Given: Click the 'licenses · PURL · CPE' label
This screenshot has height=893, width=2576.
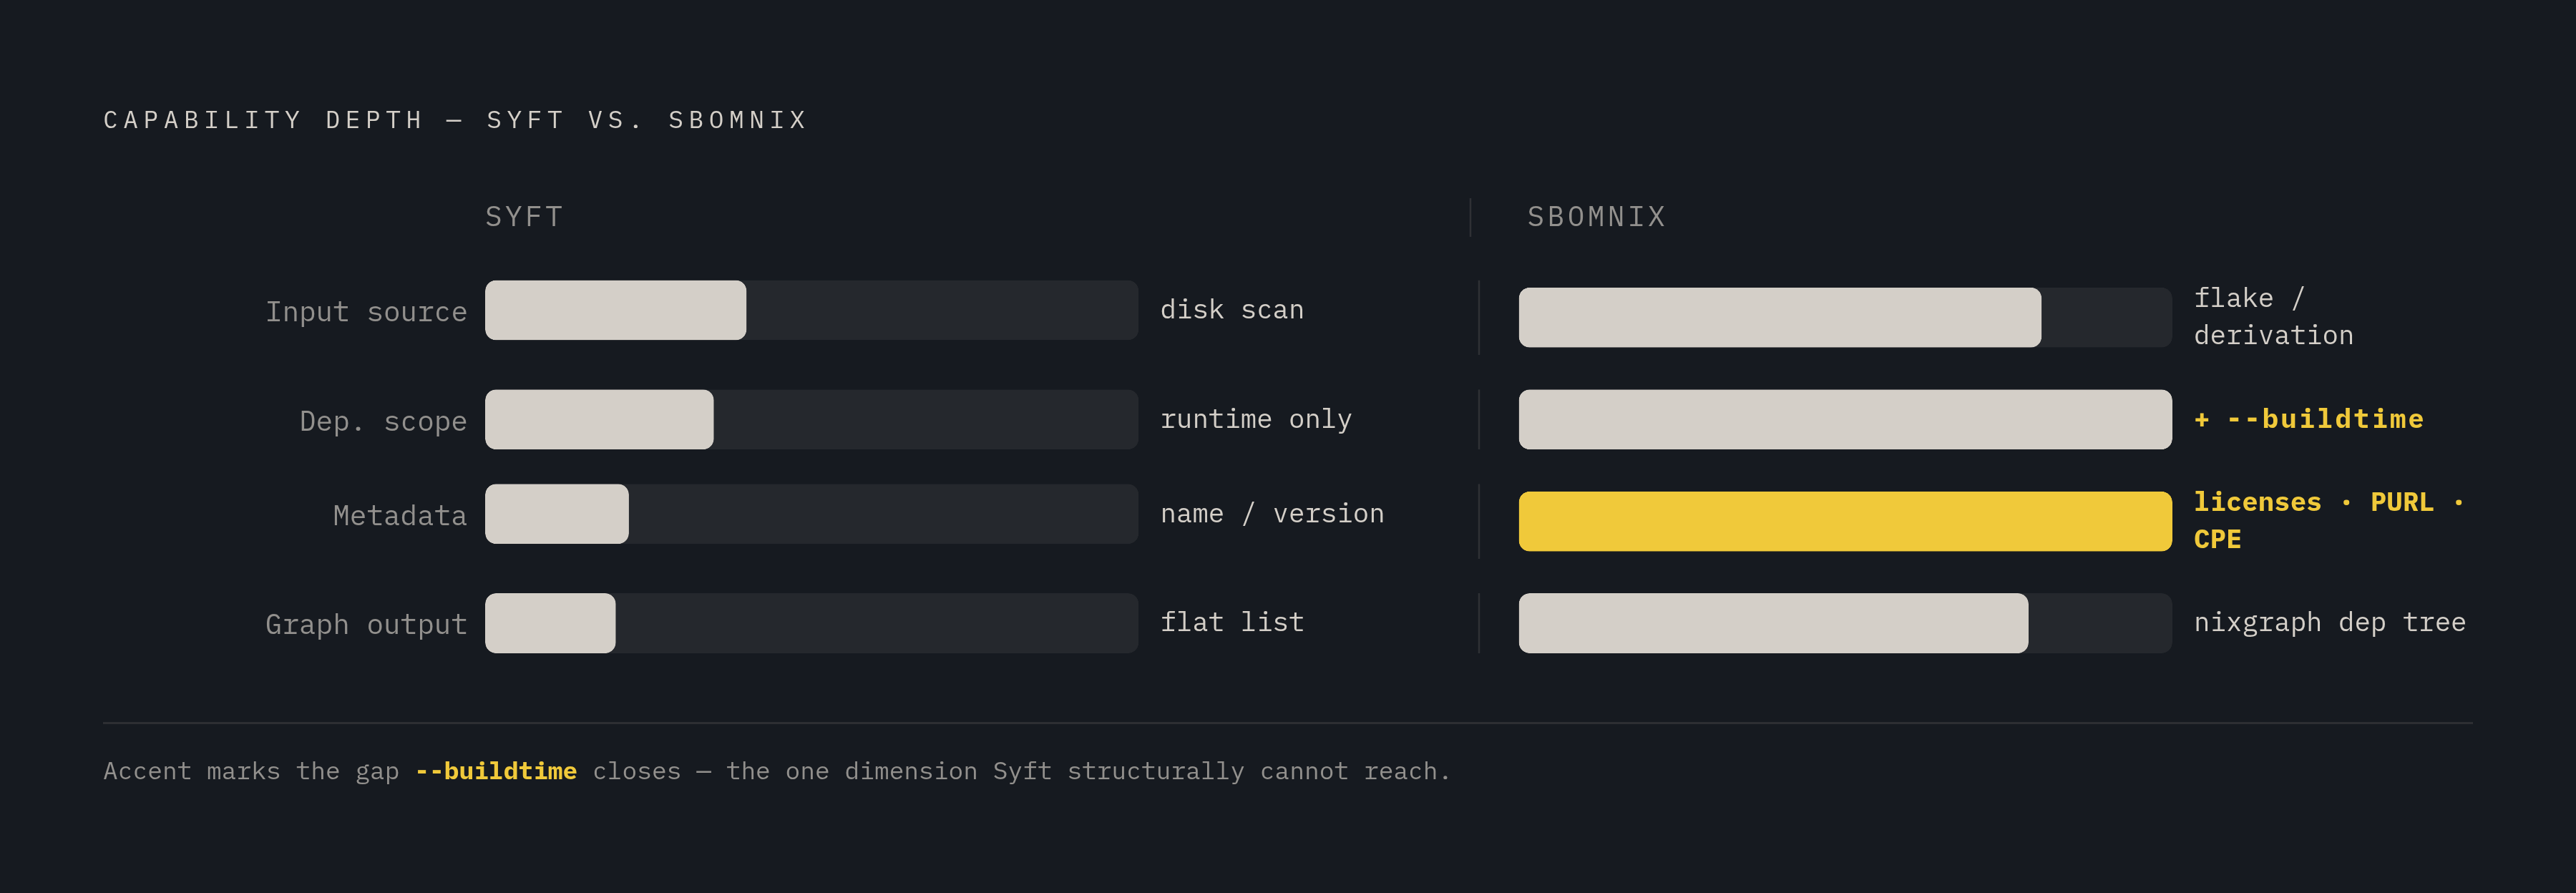Looking at the screenshot, I should click(2328, 521).
